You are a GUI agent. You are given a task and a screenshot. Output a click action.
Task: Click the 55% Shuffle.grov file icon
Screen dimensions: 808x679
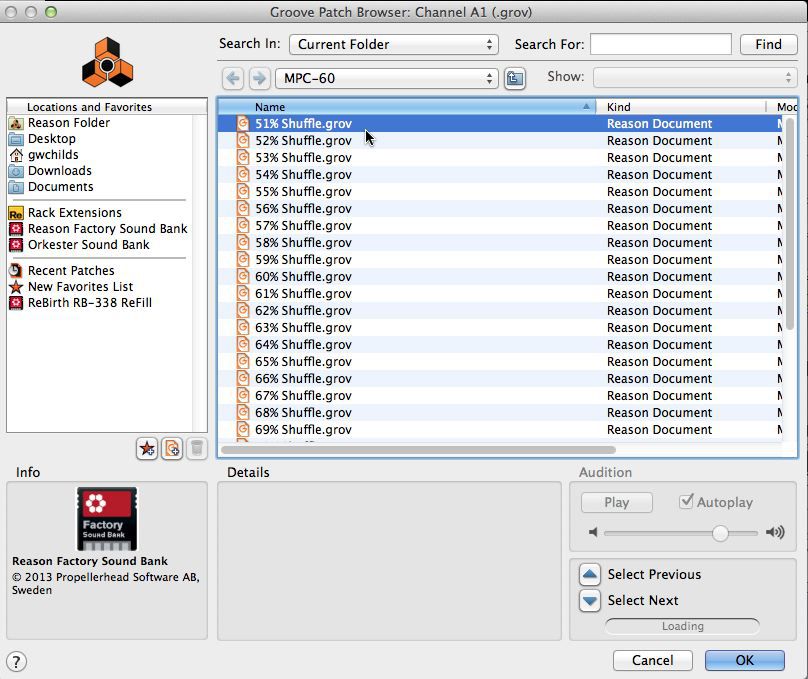(243, 191)
